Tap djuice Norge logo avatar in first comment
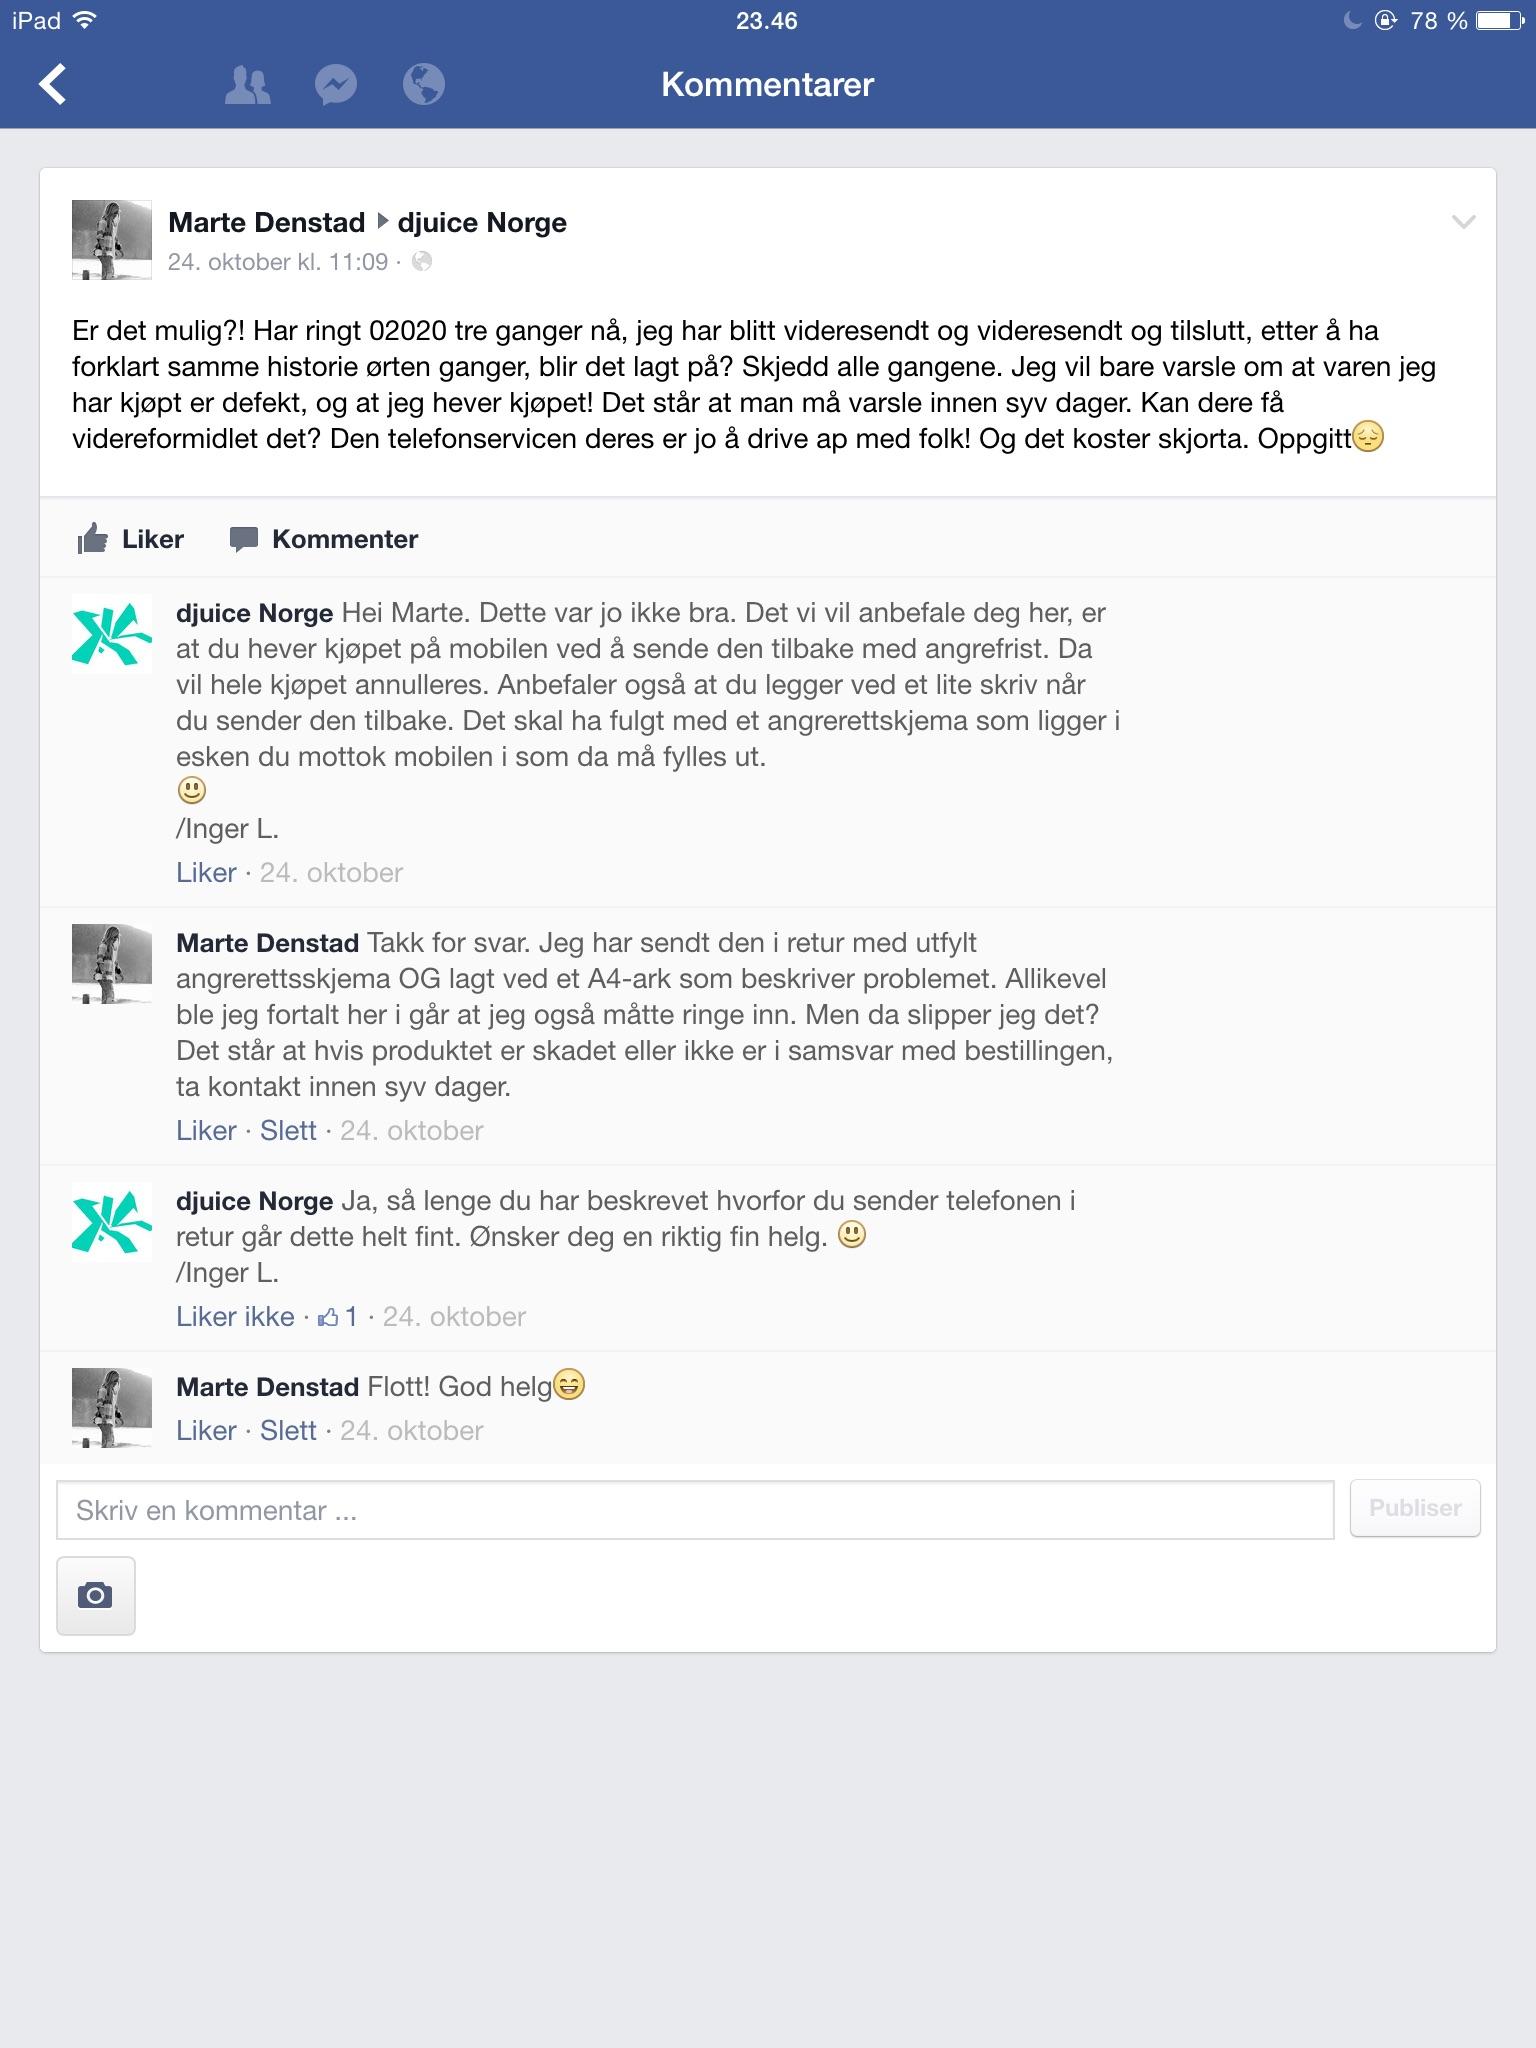This screenshot has height=2048, width=1536. (x=112, y=634)
